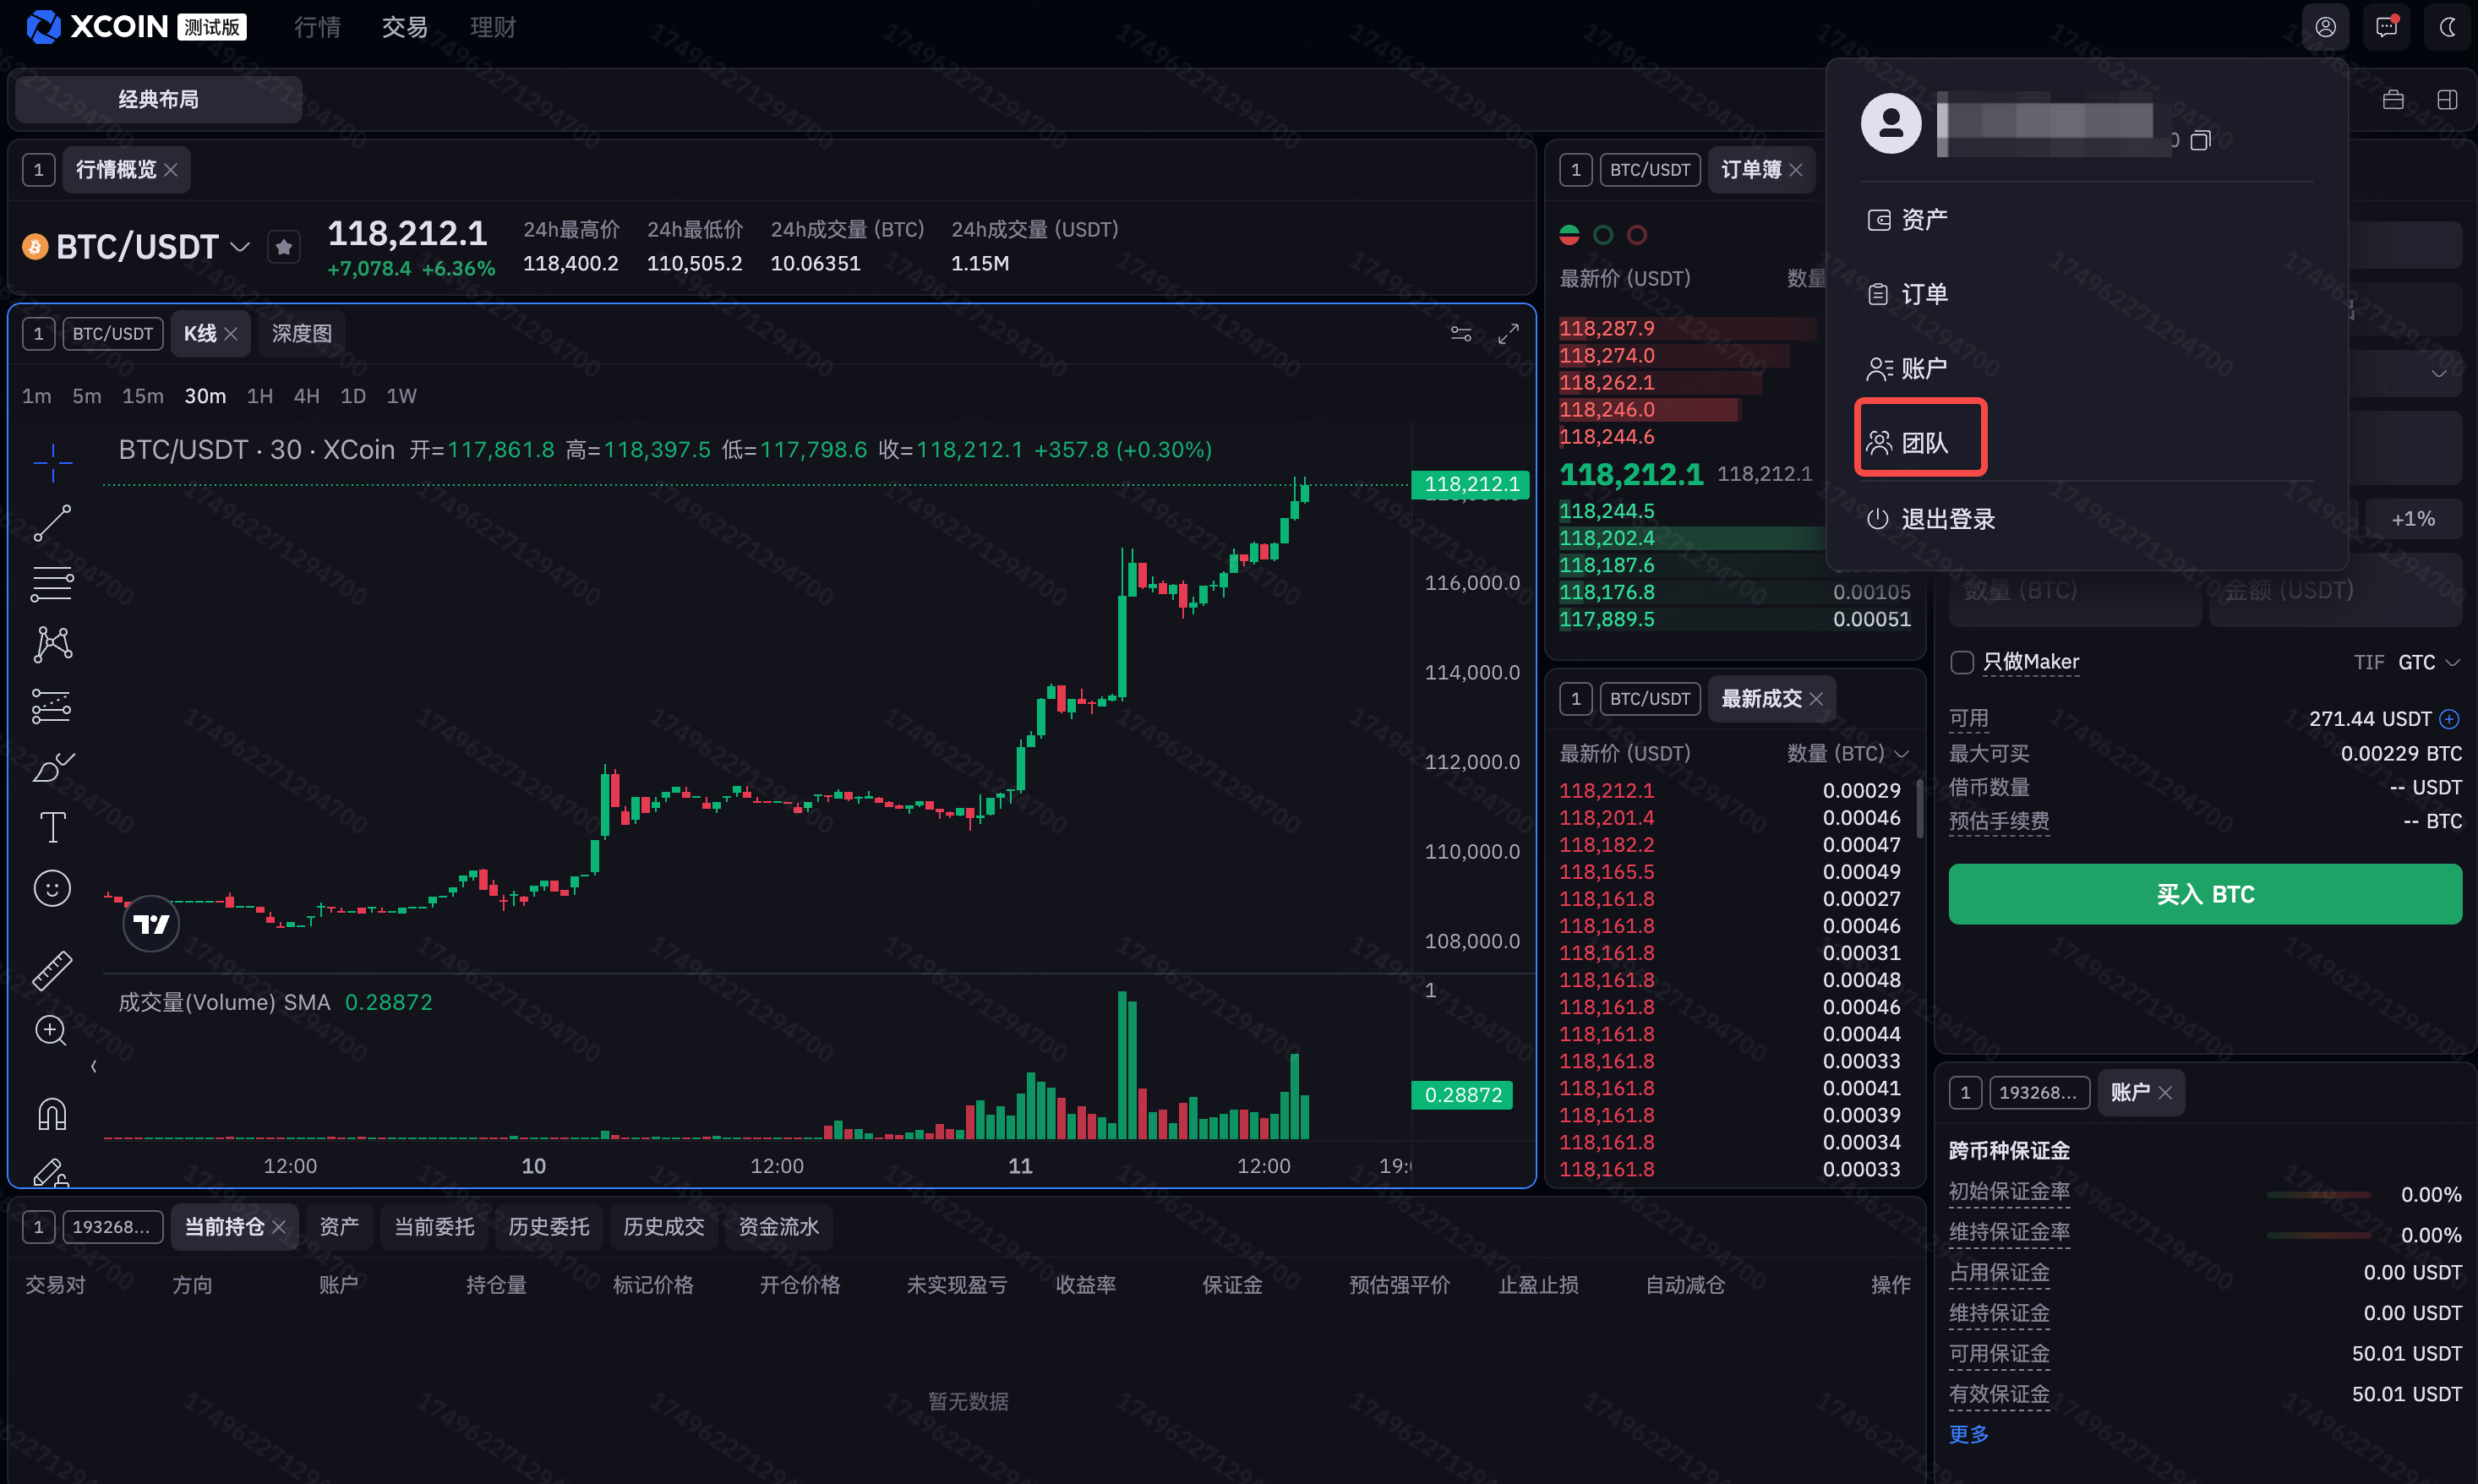Show only buy orders in order book

(1603, 235)
